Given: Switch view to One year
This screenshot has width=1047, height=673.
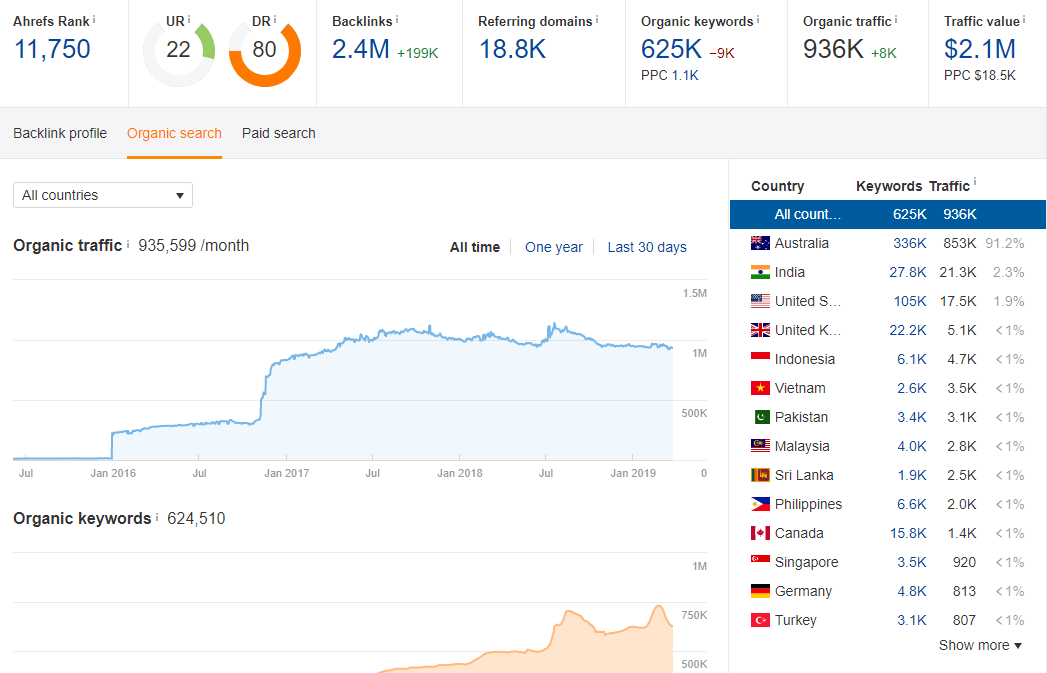Looking at the screenshot, I should coord(554,247).
